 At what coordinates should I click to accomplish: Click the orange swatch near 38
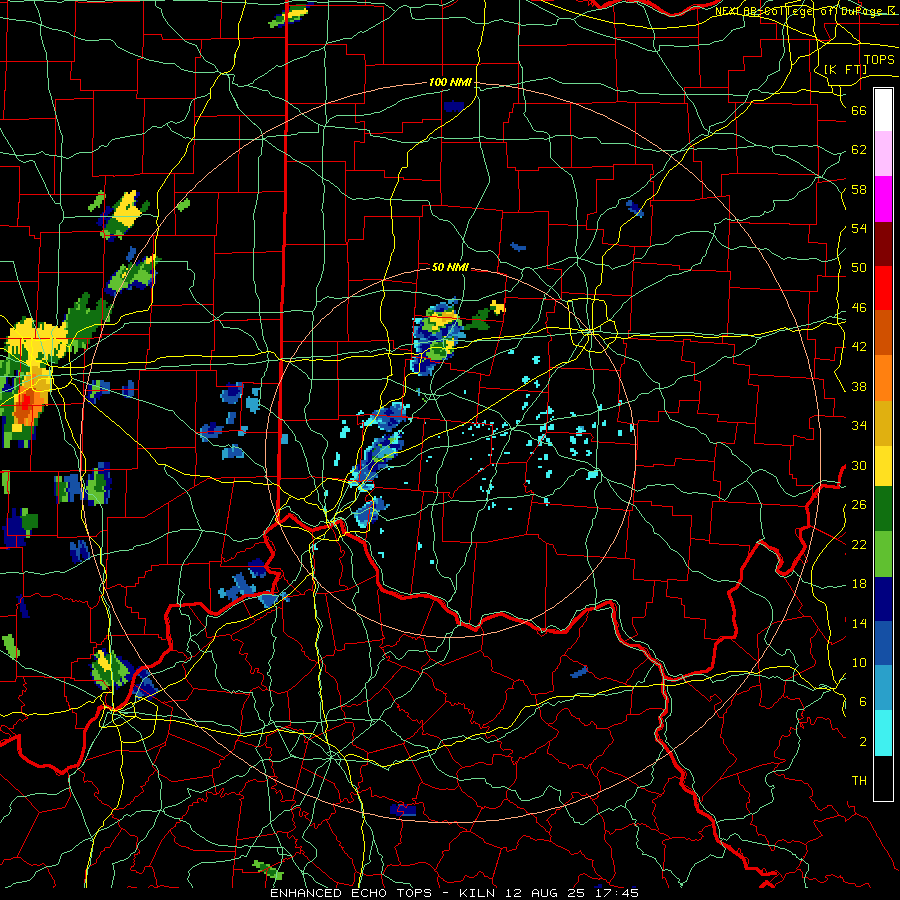coord(883,377)
